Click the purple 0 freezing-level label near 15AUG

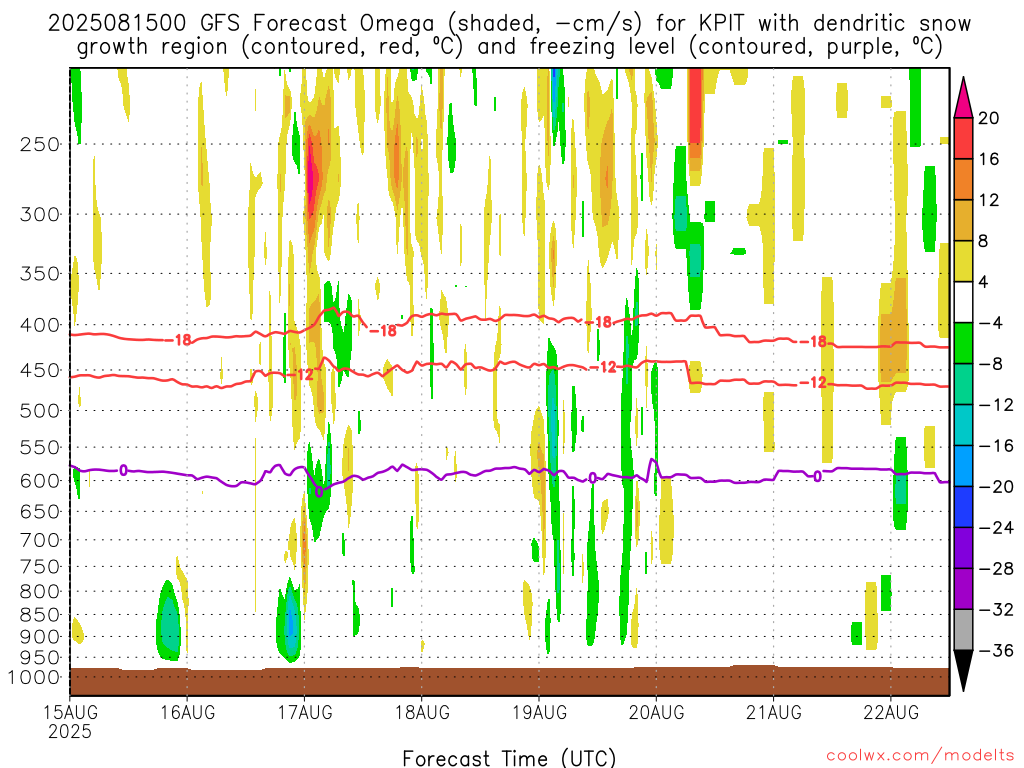click(123, 470)
